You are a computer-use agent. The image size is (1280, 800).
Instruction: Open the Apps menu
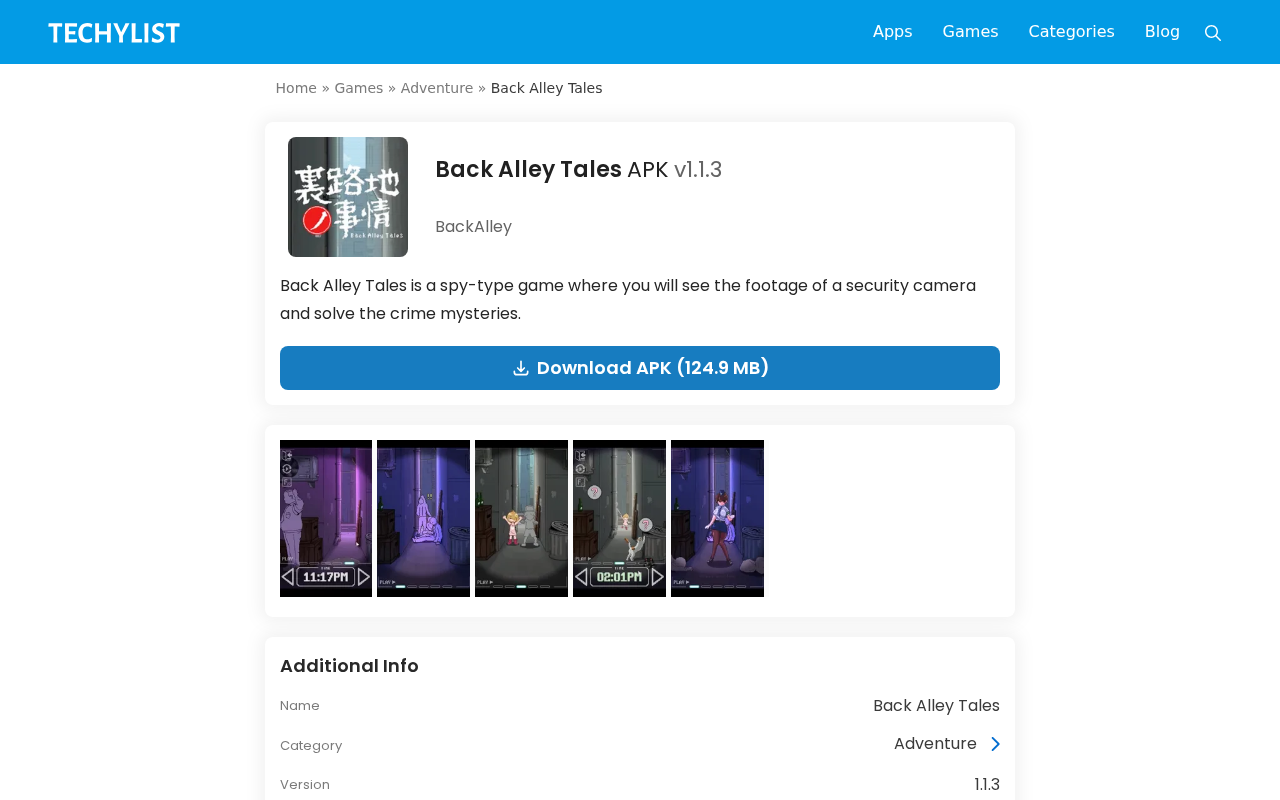892,32
